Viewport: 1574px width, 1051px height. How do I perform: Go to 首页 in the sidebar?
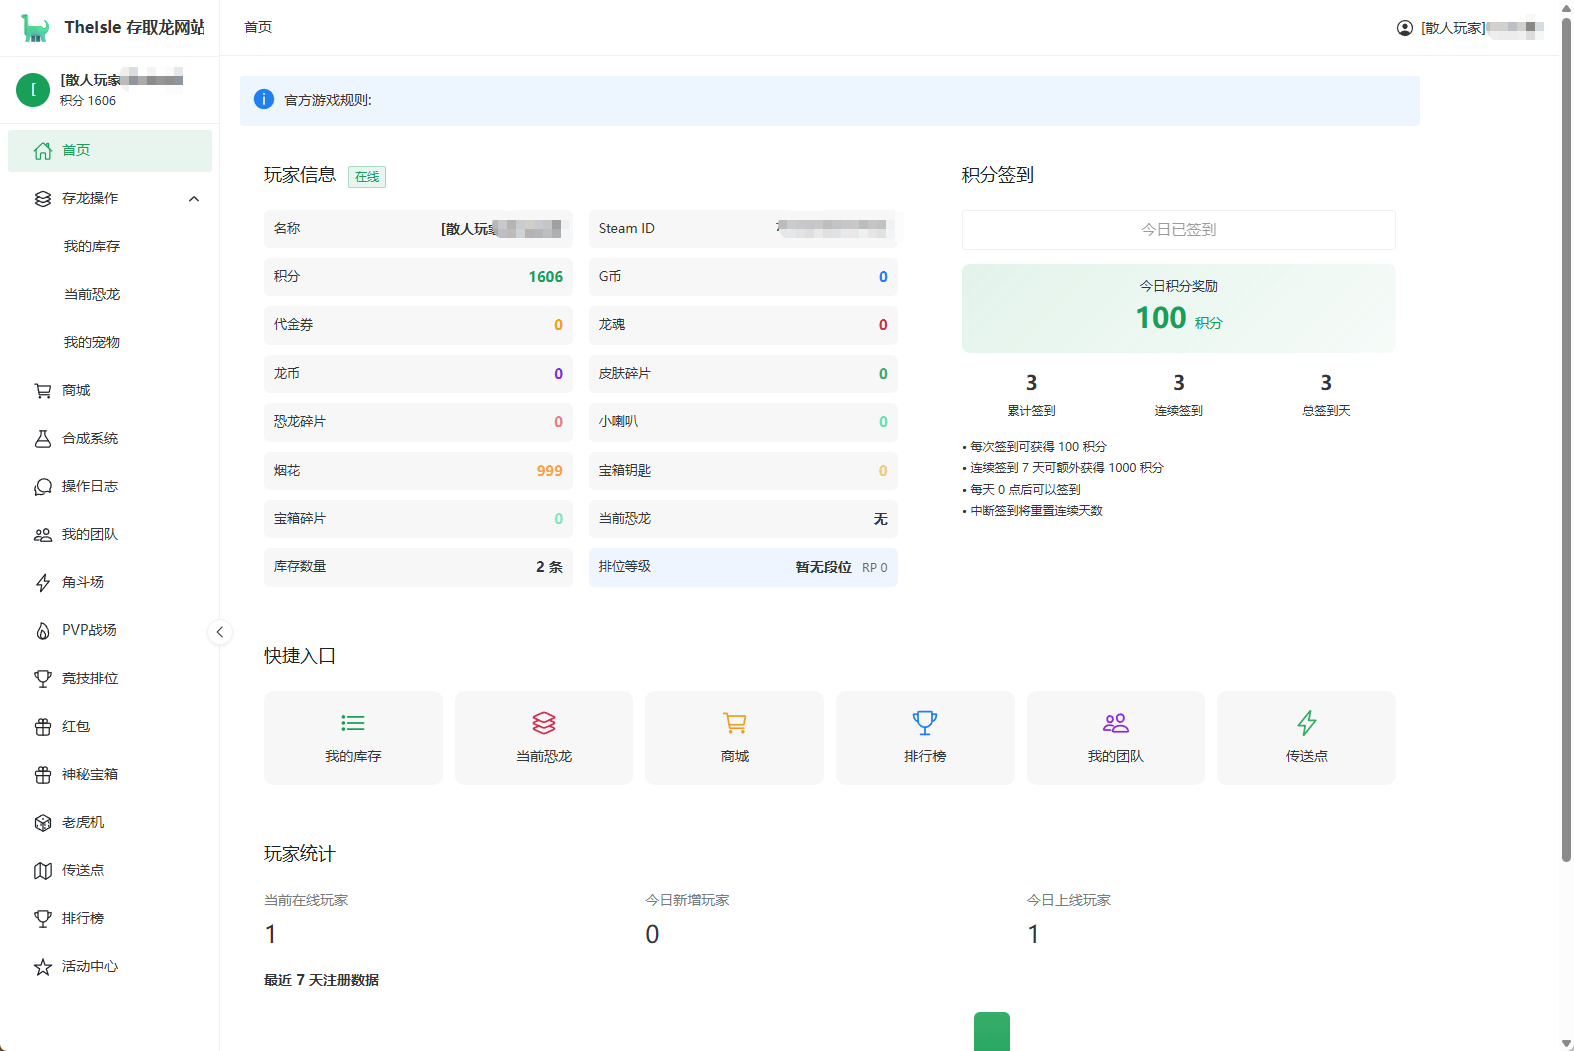click(110, 151)
